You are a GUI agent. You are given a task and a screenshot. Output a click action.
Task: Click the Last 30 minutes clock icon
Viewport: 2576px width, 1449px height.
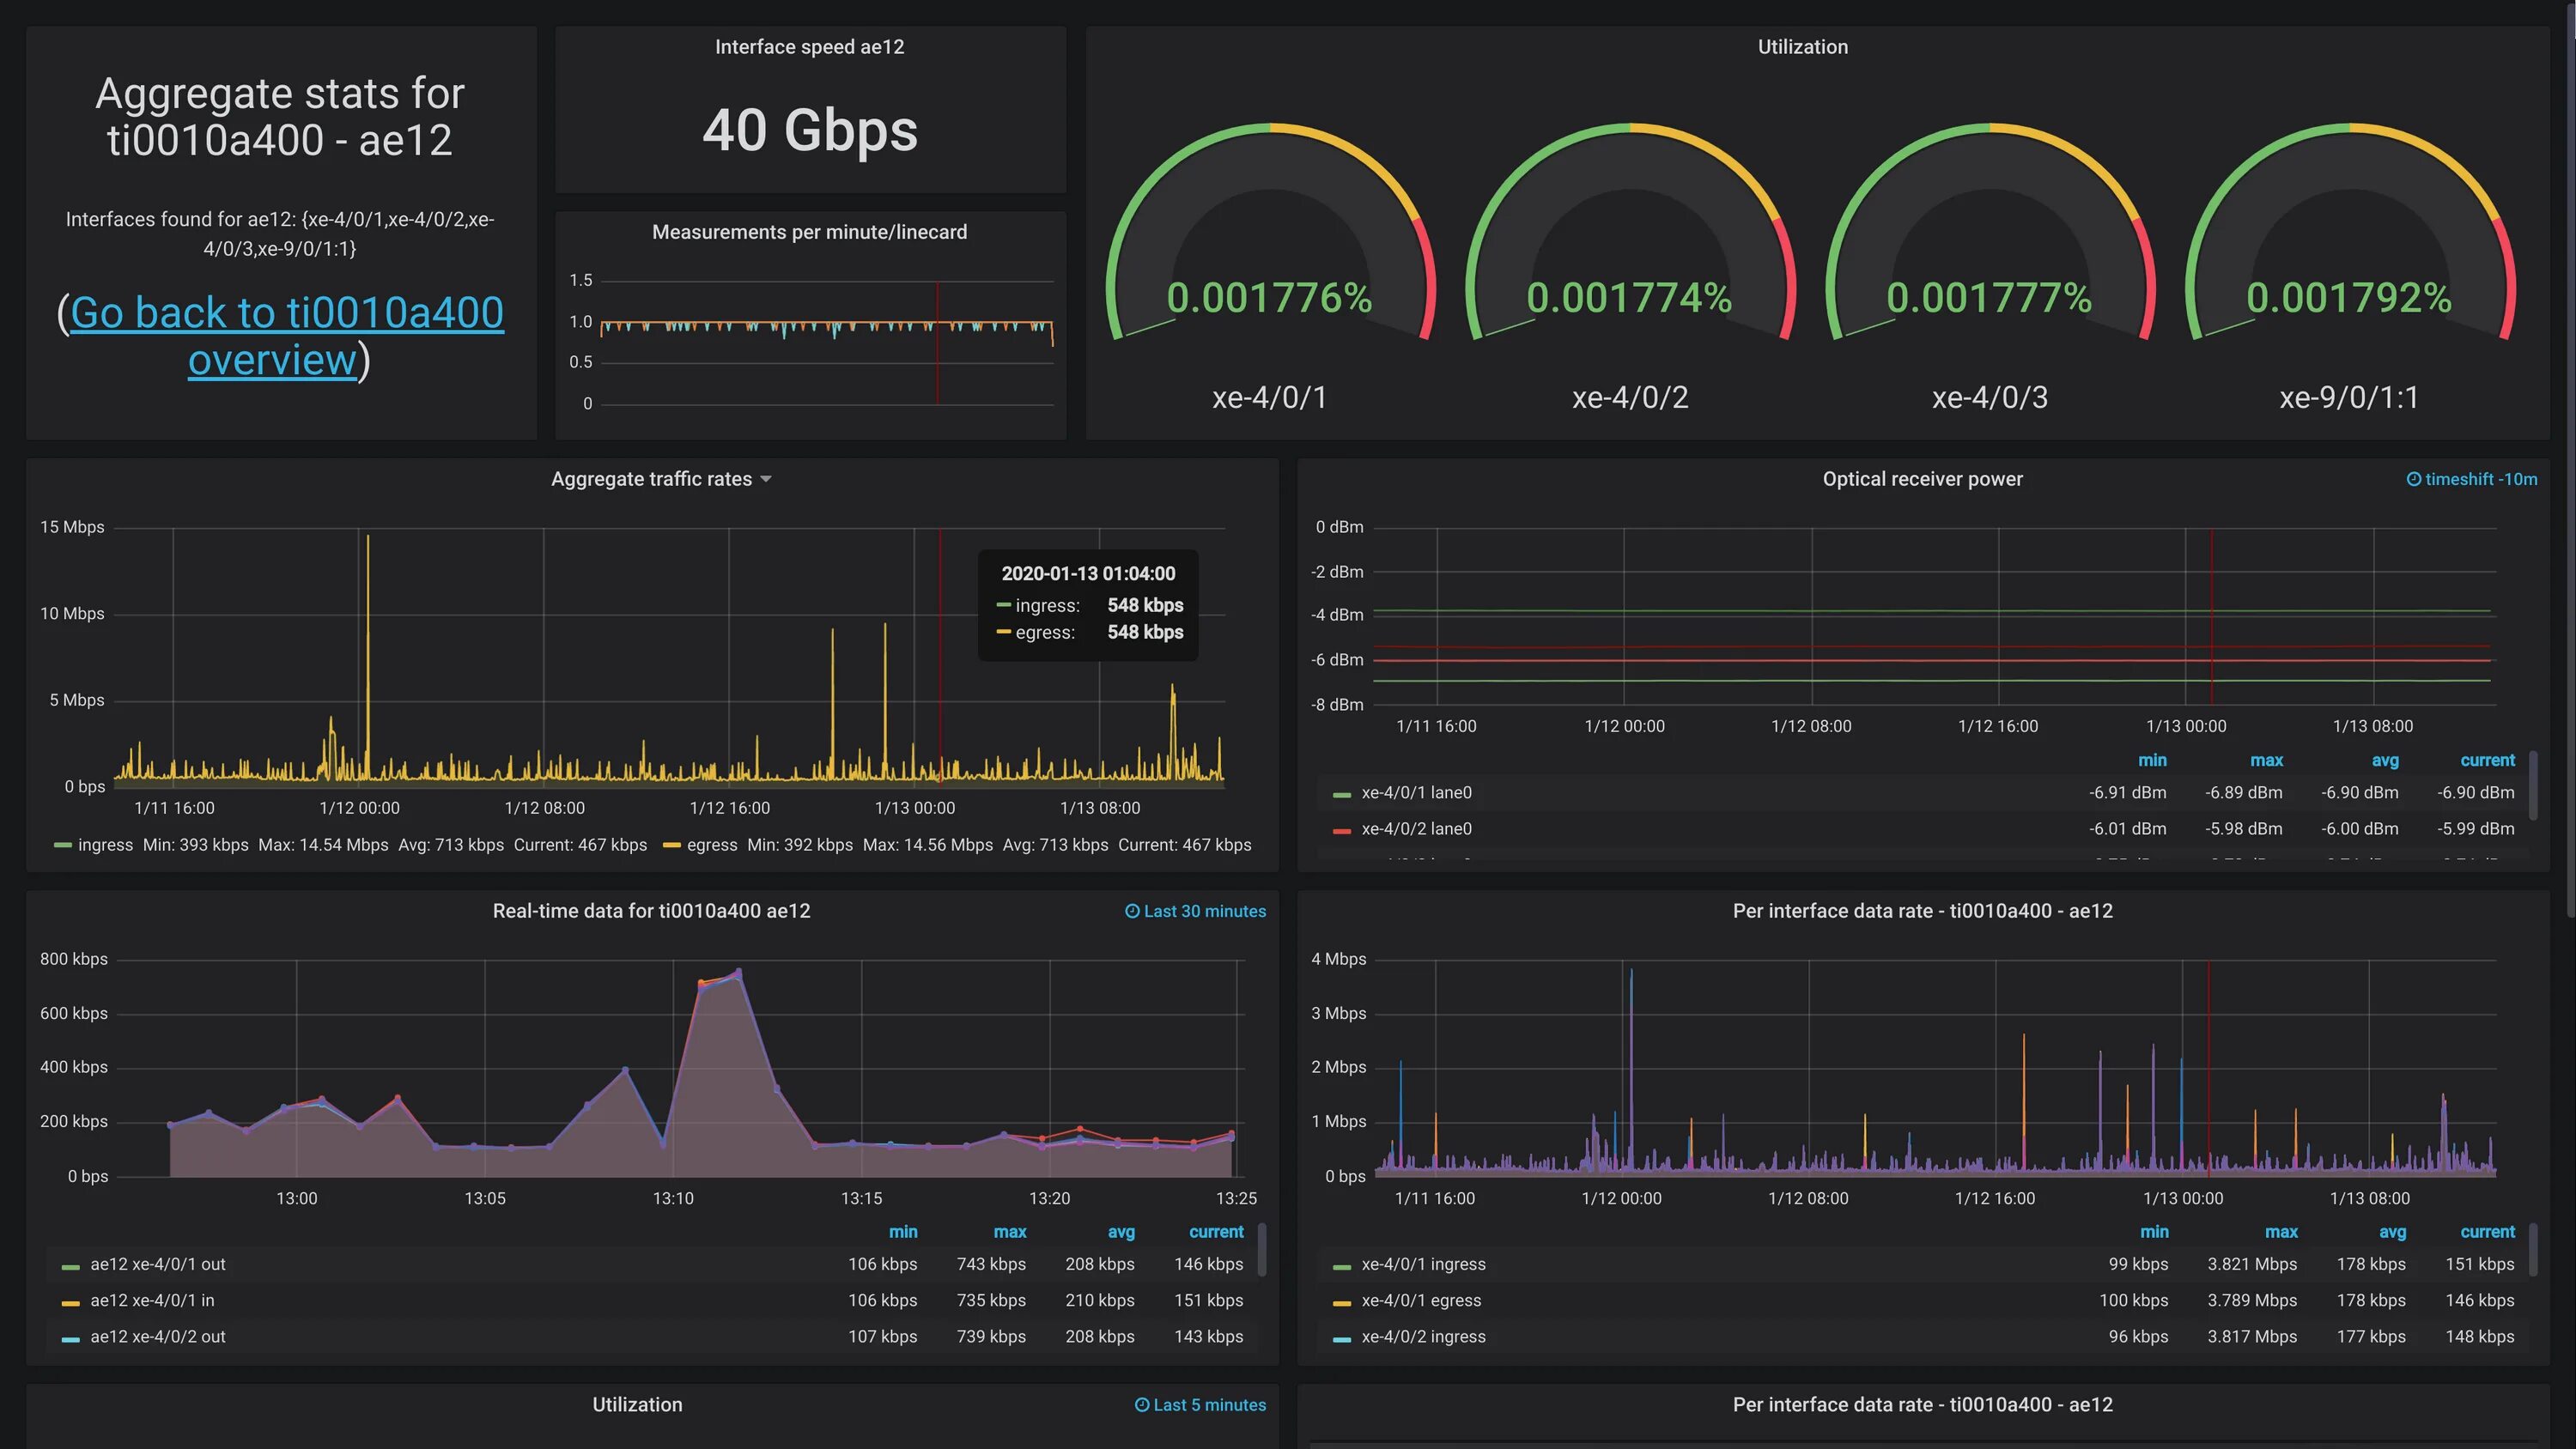(1132, 911)
